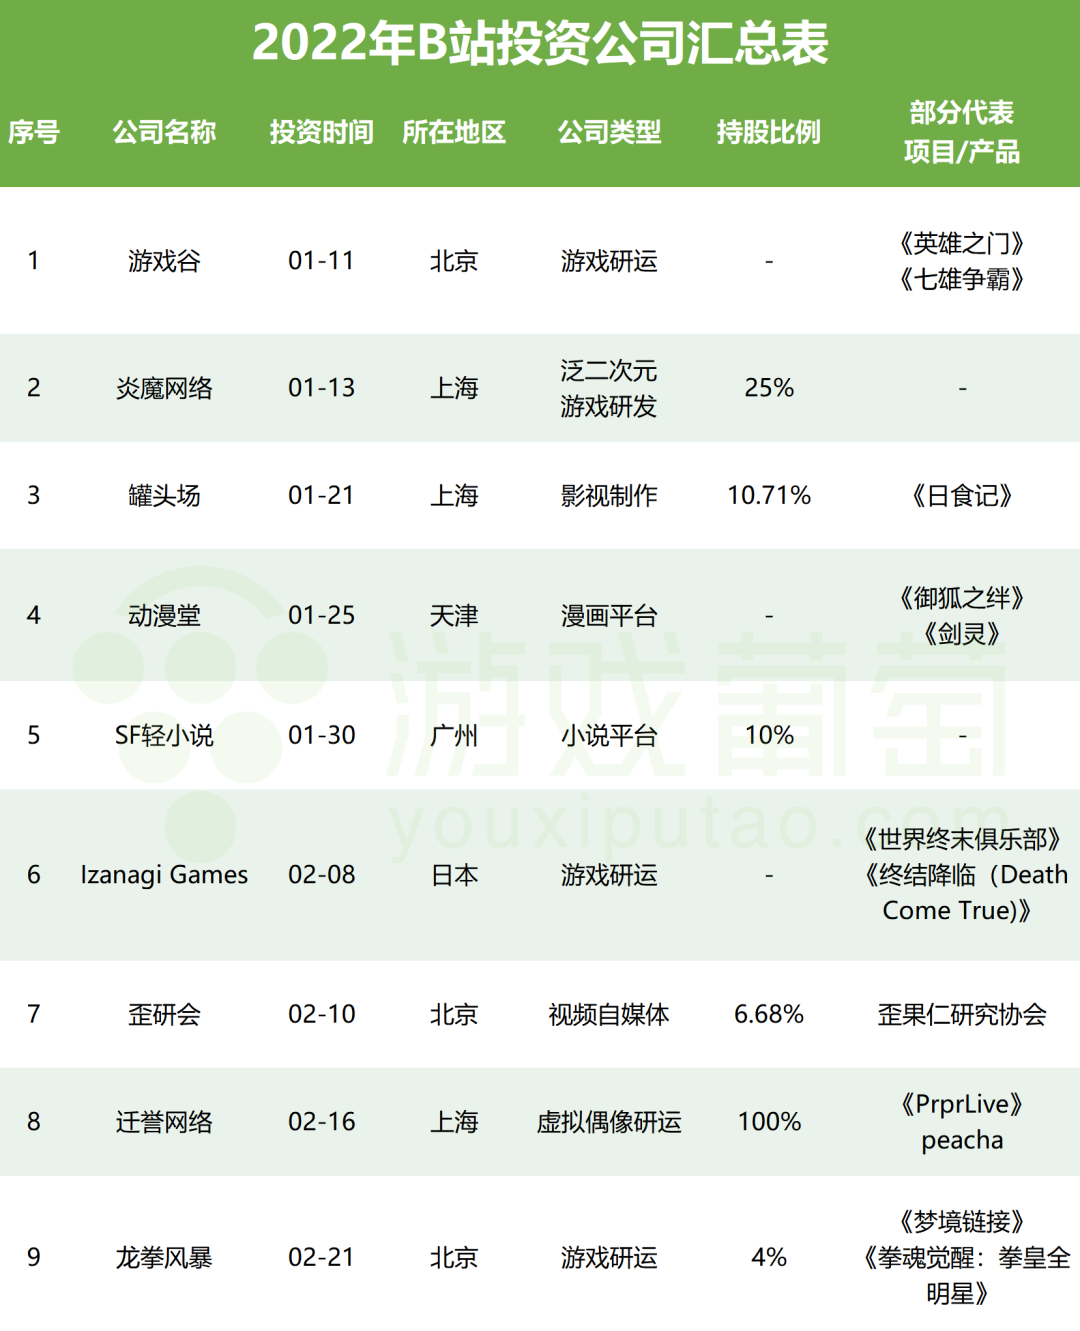The image size is (1080, 1331).
Task: Select the 部分代表项目/产品 column header
Action: pyautogui.click(x=962, y=132)
